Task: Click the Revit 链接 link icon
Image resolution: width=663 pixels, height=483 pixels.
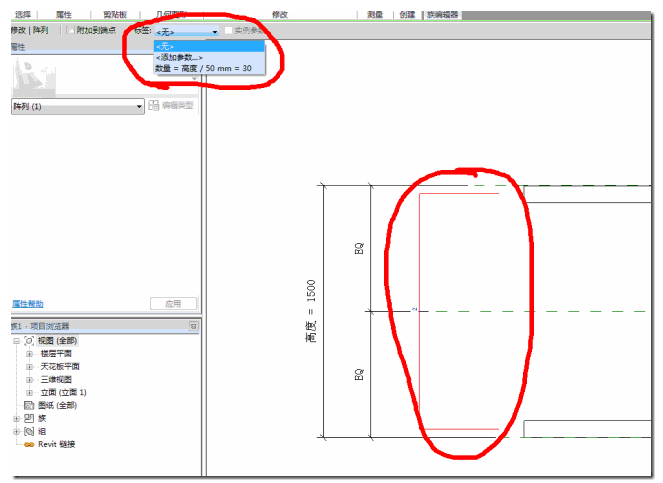Action: tap(28, 444)
